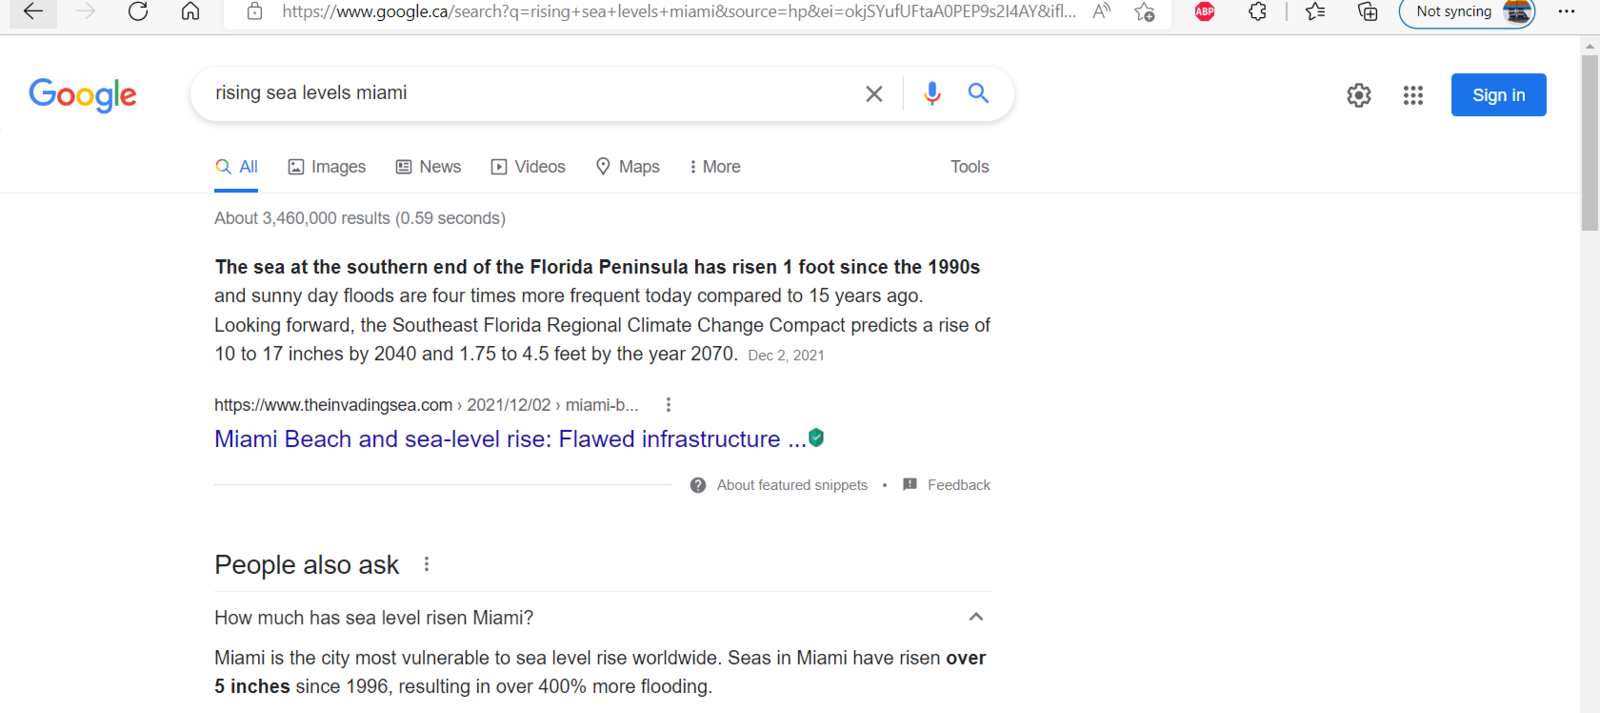
Task: Click the blue search magnifier icon
Action: pos(978,93)
